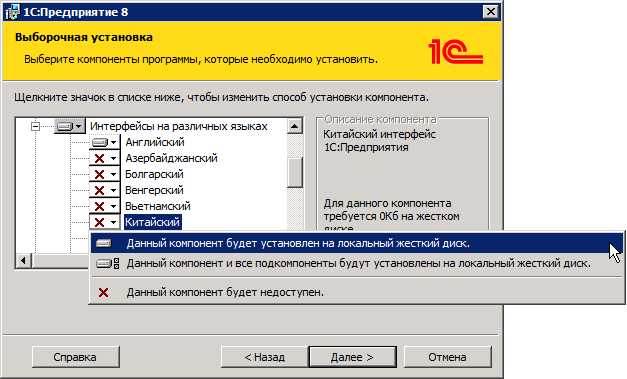Click the red X icon next to Азербайджанский
Image resolution: width=627 pixels, height=379 pixels.
point(100,158)
